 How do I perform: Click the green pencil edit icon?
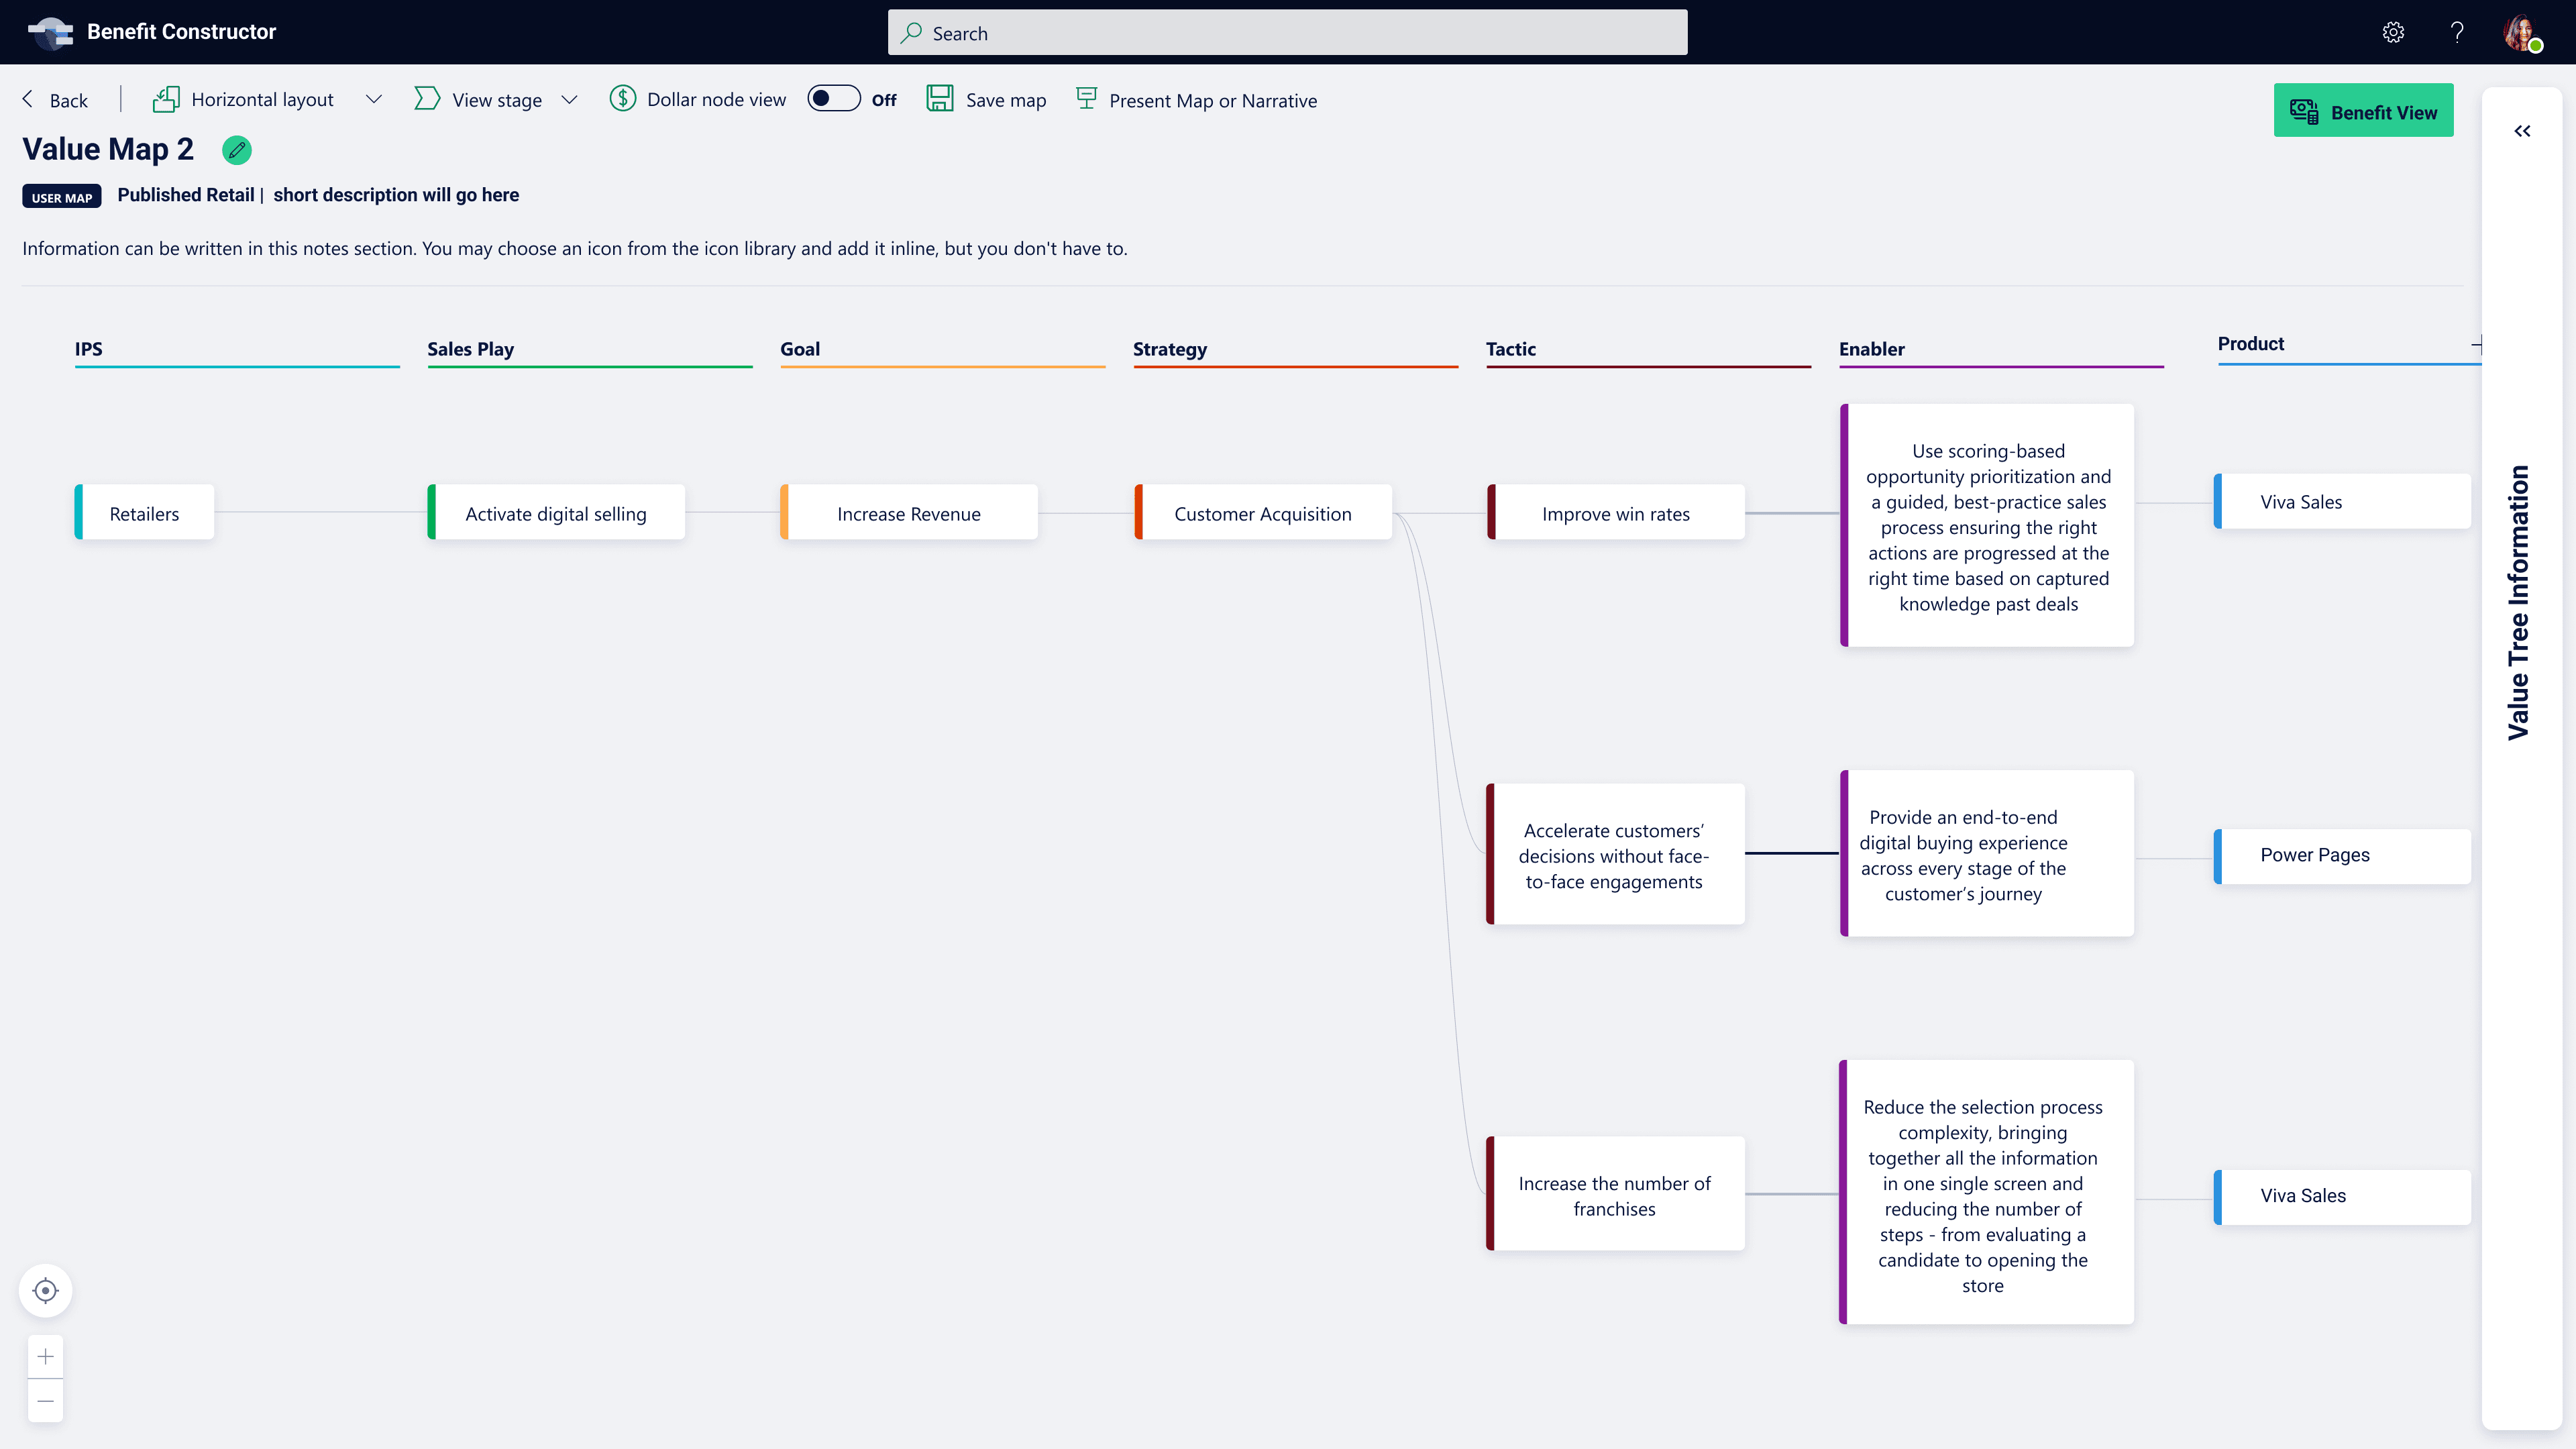point(237,150)
